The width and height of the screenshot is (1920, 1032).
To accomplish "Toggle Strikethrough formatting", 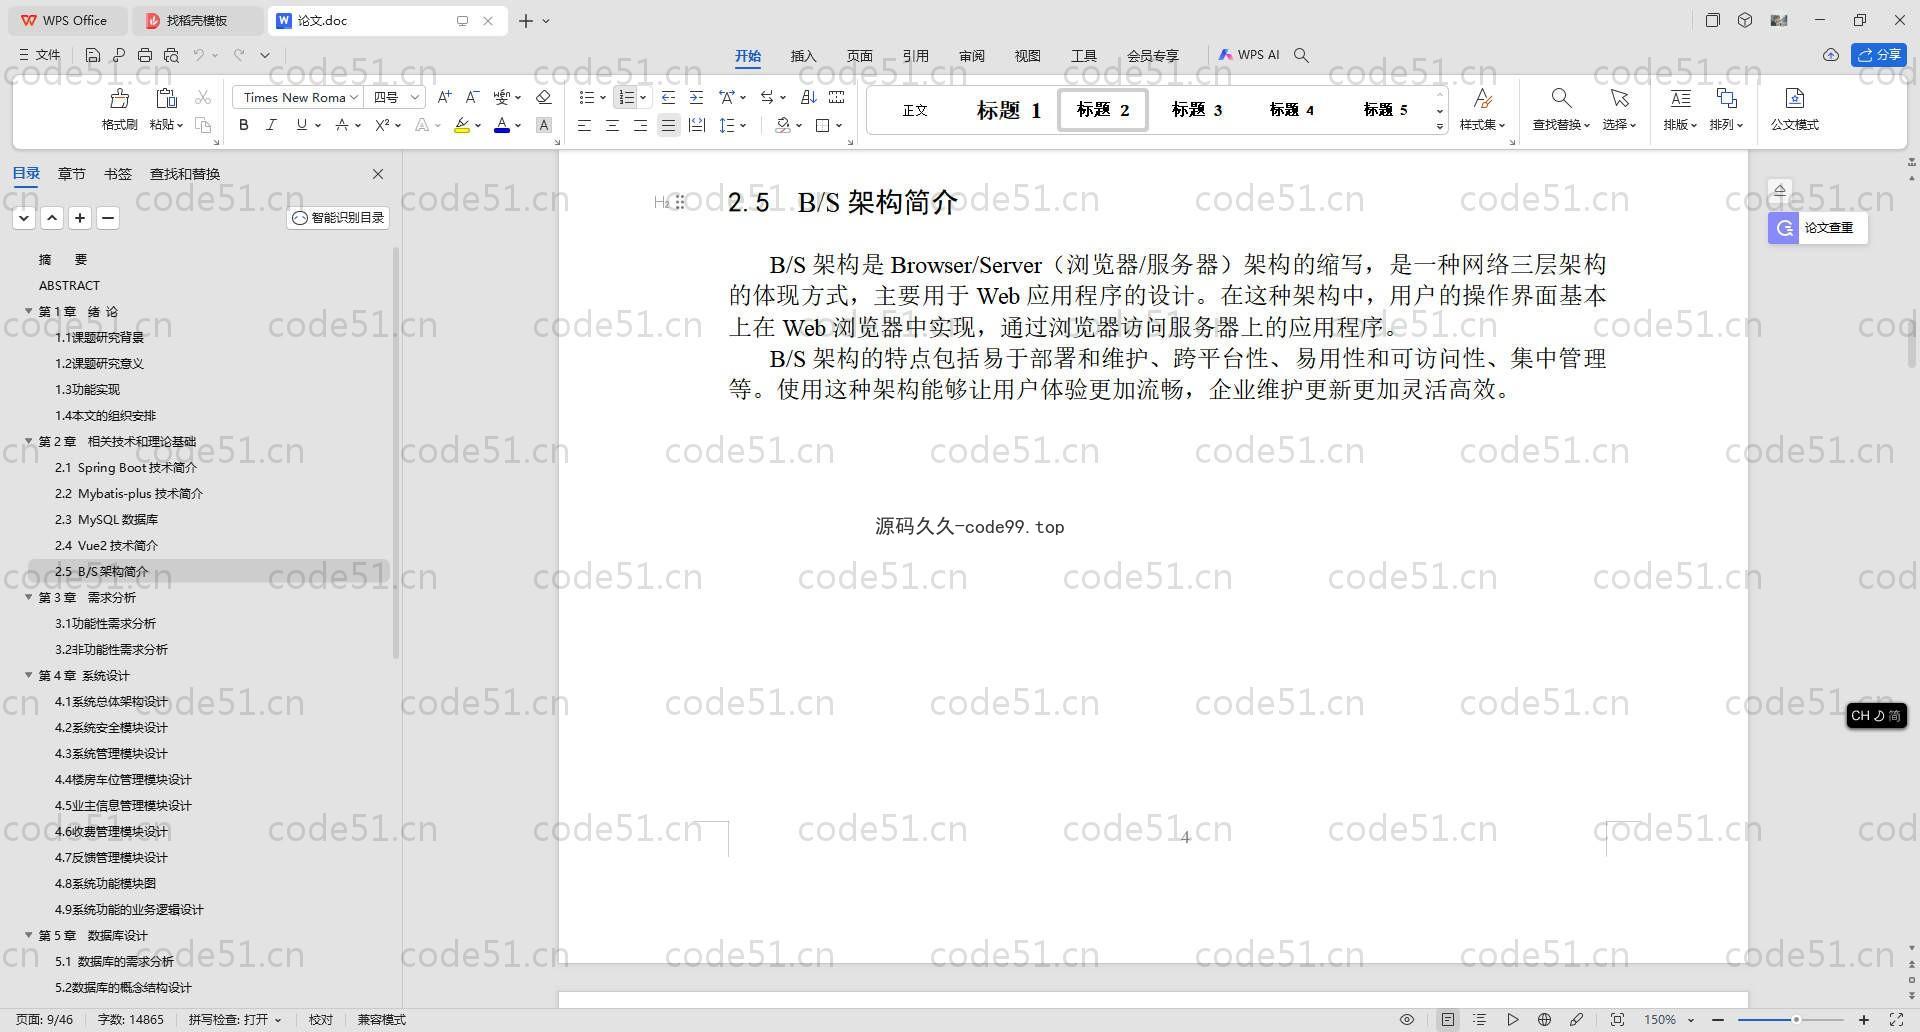I will click(x=342, y=125).
